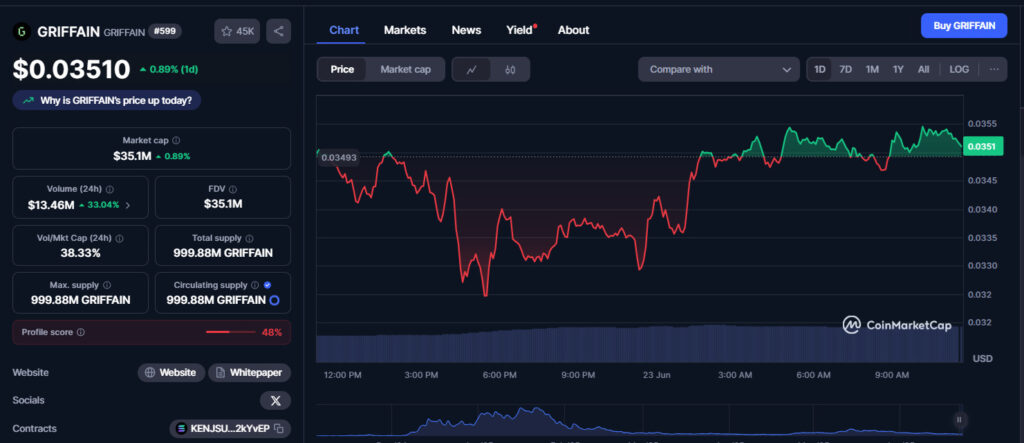Click the $0.03510 price text
Viewport: 1024px width, 443px height.
(x=71, y=70)
